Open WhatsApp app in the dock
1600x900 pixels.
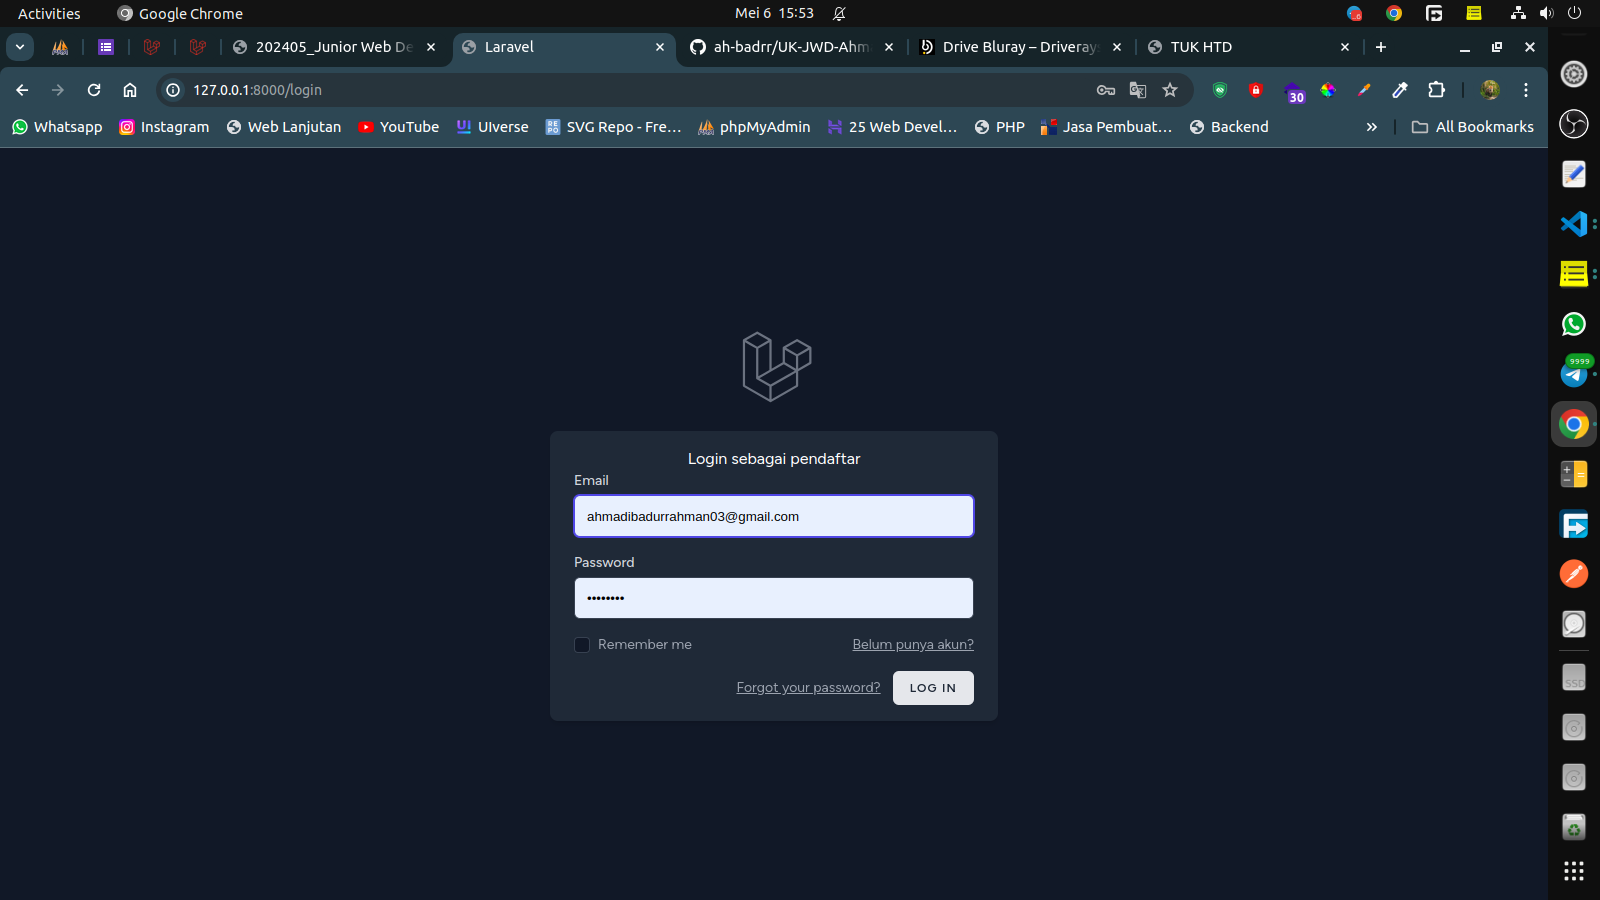pos(1574,323)
